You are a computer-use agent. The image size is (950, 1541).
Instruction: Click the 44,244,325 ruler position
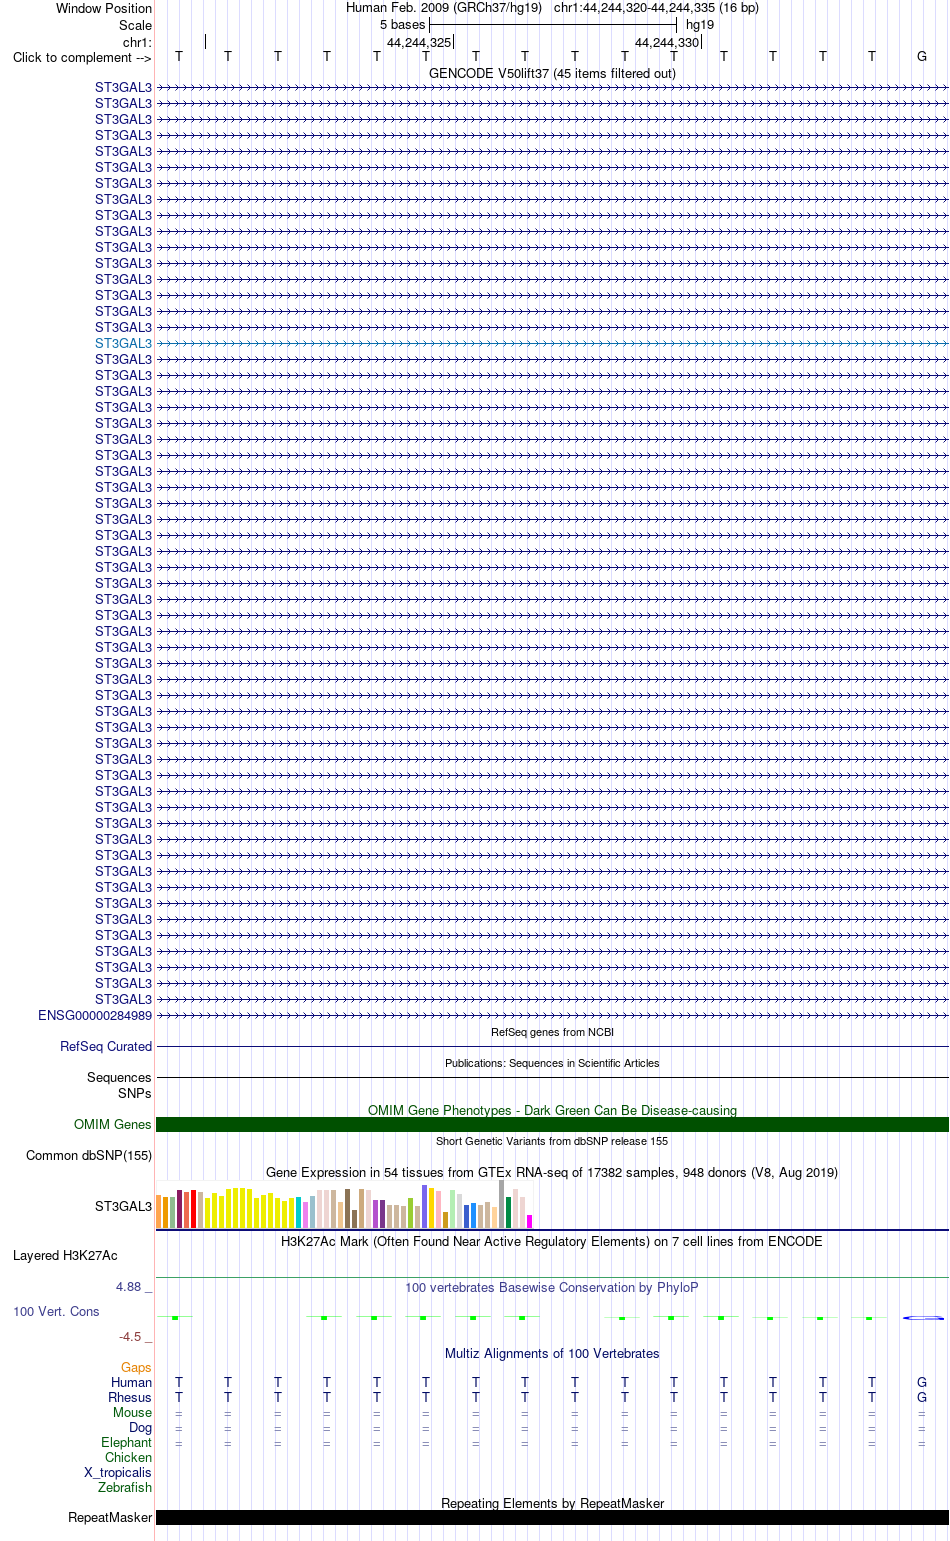click(x=419, y=42)
